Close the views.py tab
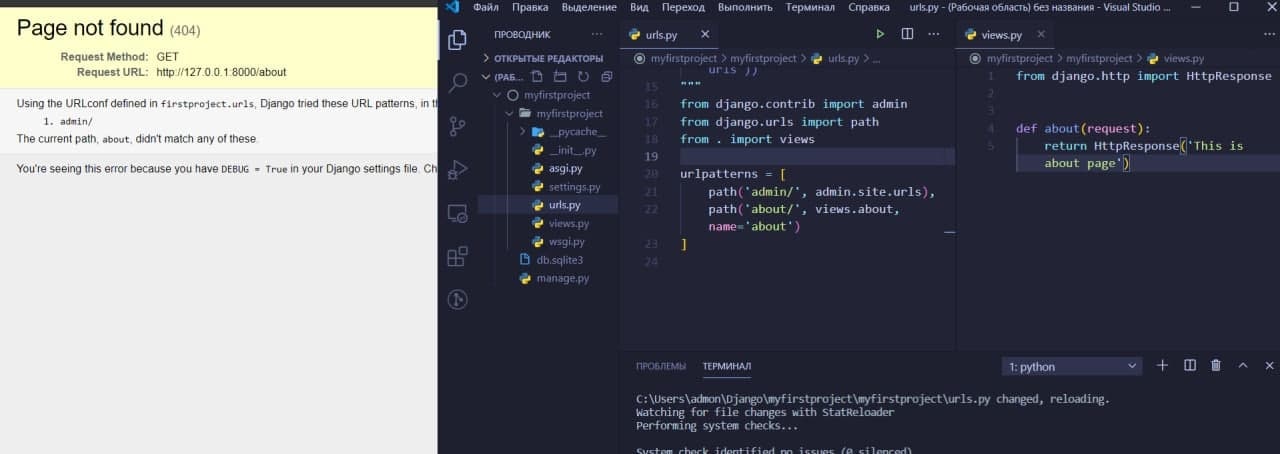 1042,34
